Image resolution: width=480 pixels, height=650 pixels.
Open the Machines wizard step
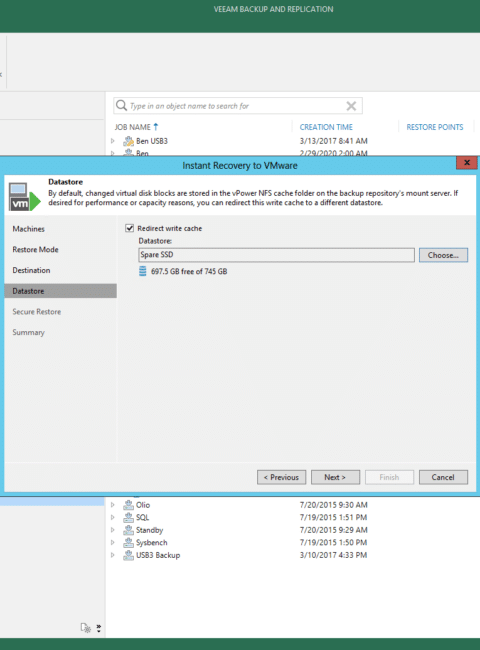tap(28, 229)
